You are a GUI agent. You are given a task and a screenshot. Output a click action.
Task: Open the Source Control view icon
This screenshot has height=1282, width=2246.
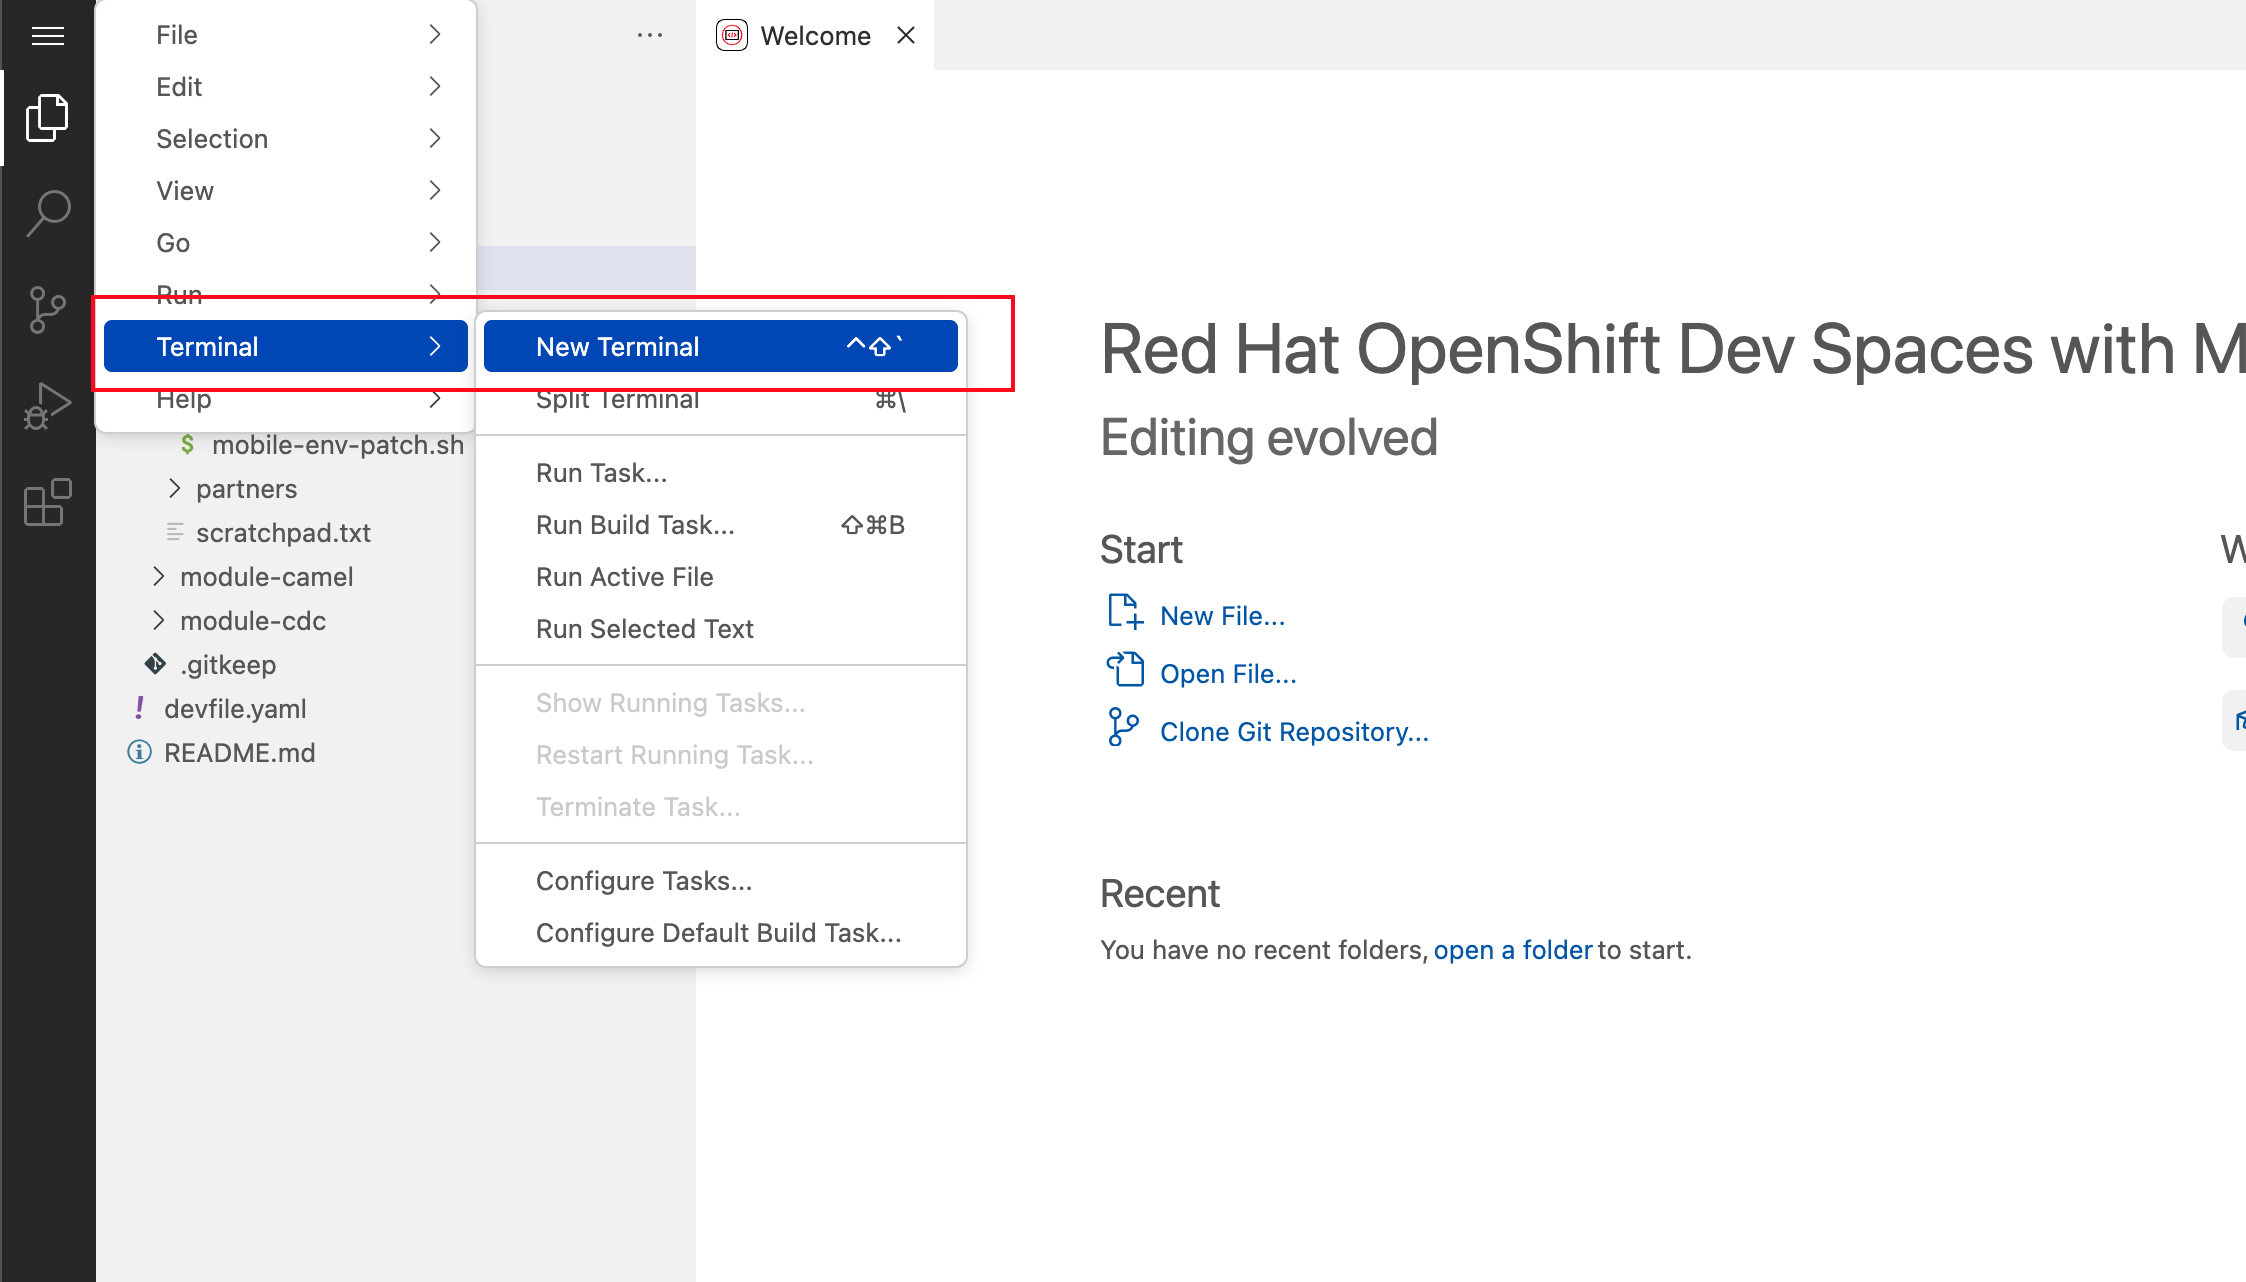(x=48, y=309)
